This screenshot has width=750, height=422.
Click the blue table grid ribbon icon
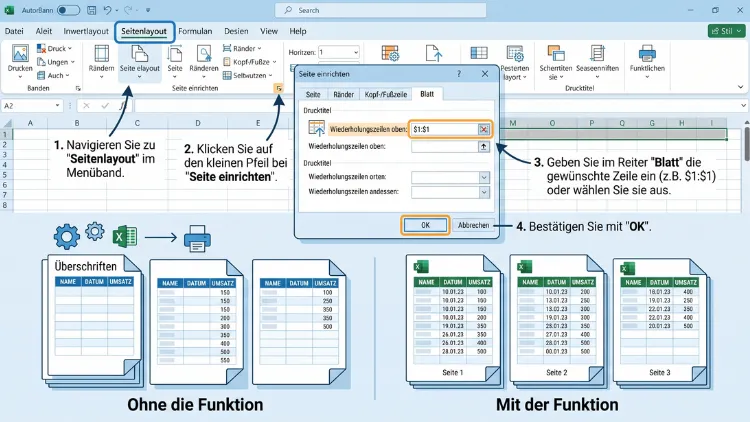click(x=479, y=53)
